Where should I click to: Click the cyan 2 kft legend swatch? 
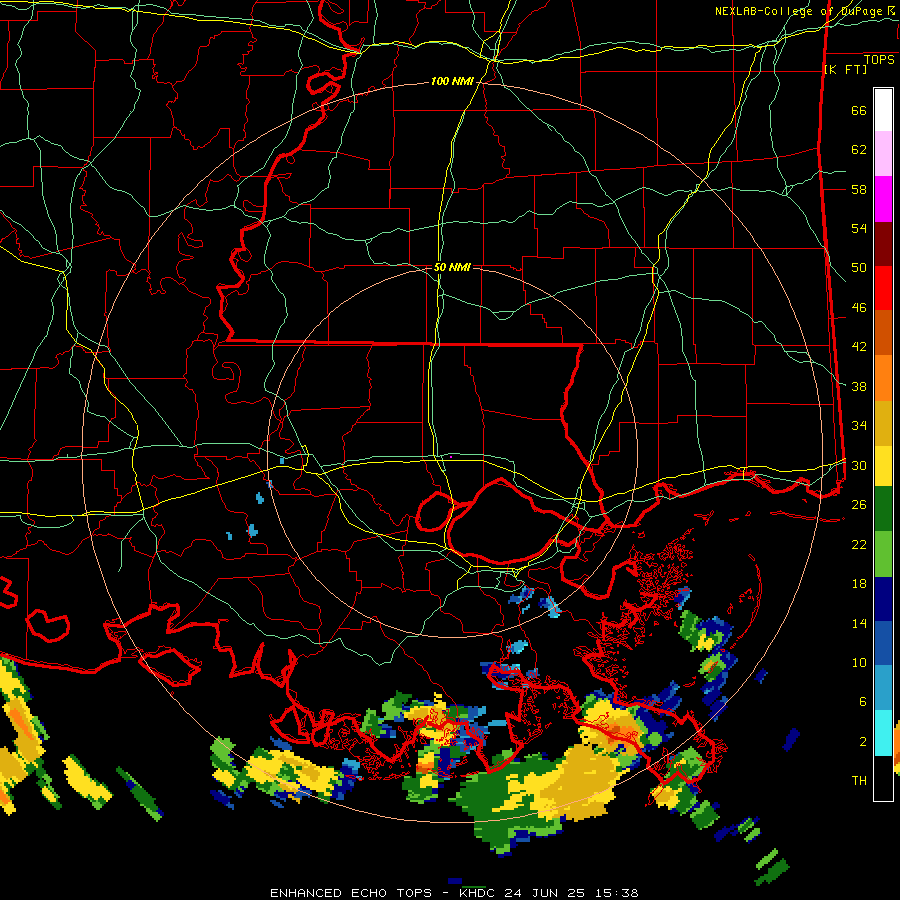pos(883,733)
